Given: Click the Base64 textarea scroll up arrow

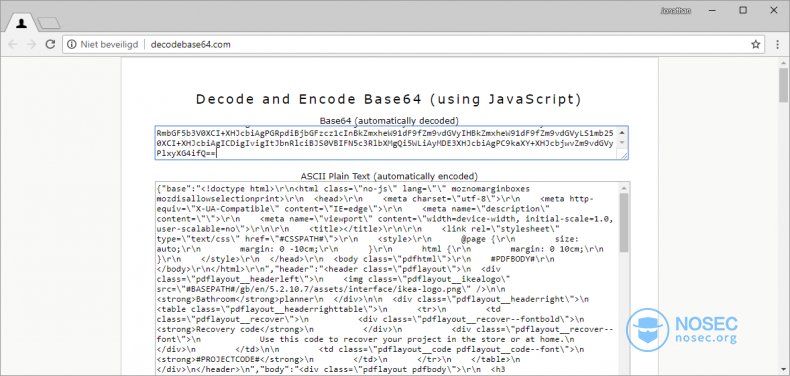Looking at the screenshot, I should (x=622, y=133).
